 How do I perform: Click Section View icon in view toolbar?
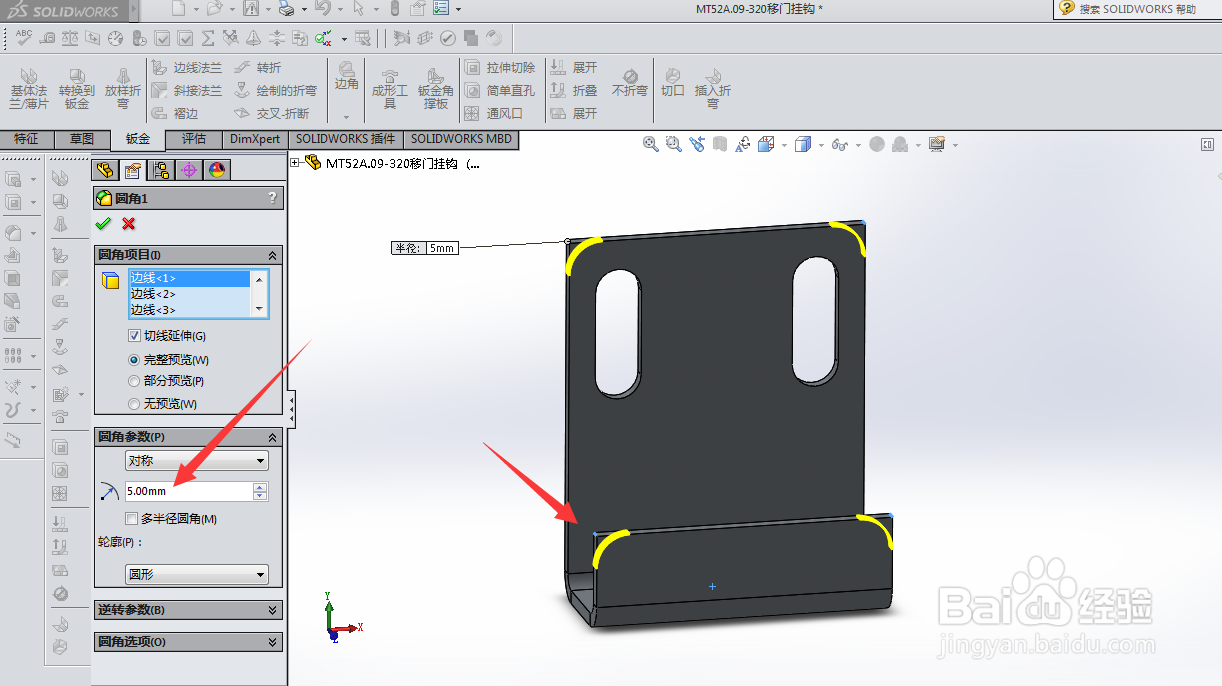pos(721,144)
